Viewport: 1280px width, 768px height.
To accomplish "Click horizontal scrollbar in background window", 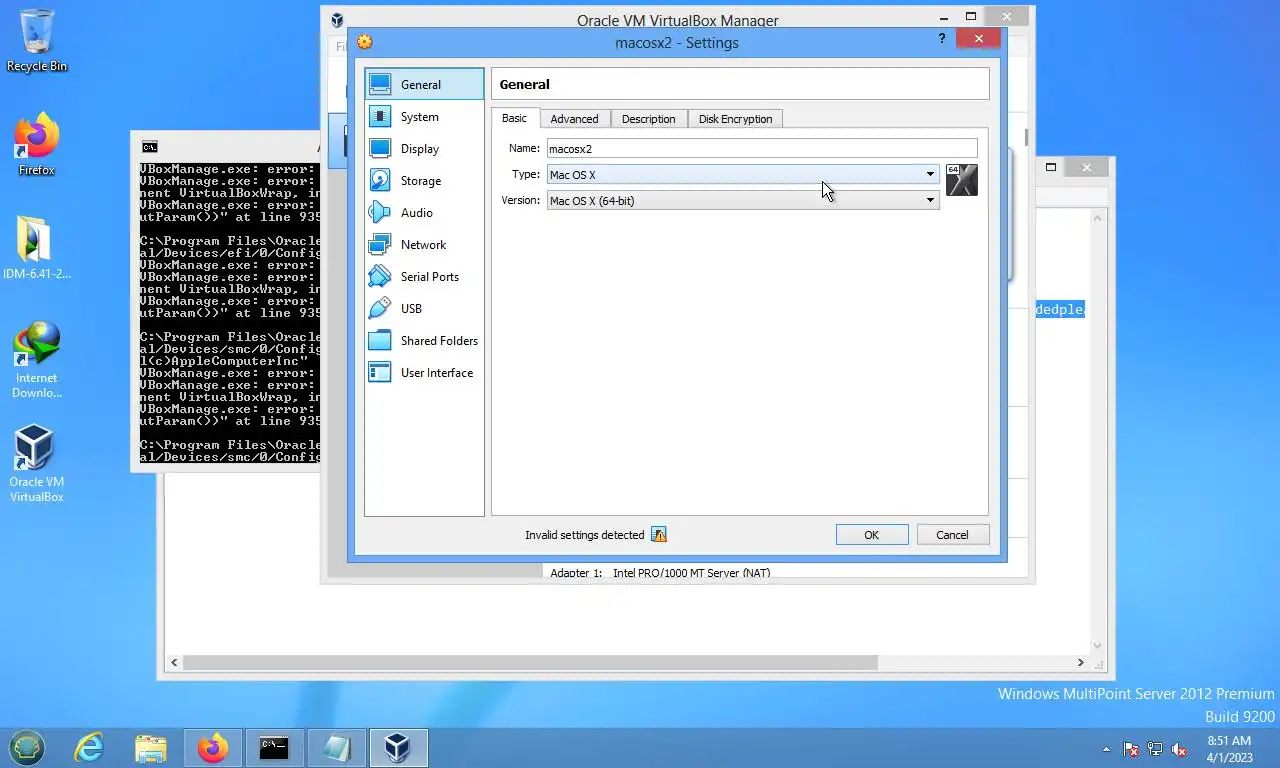I will (x=530, y=663).
